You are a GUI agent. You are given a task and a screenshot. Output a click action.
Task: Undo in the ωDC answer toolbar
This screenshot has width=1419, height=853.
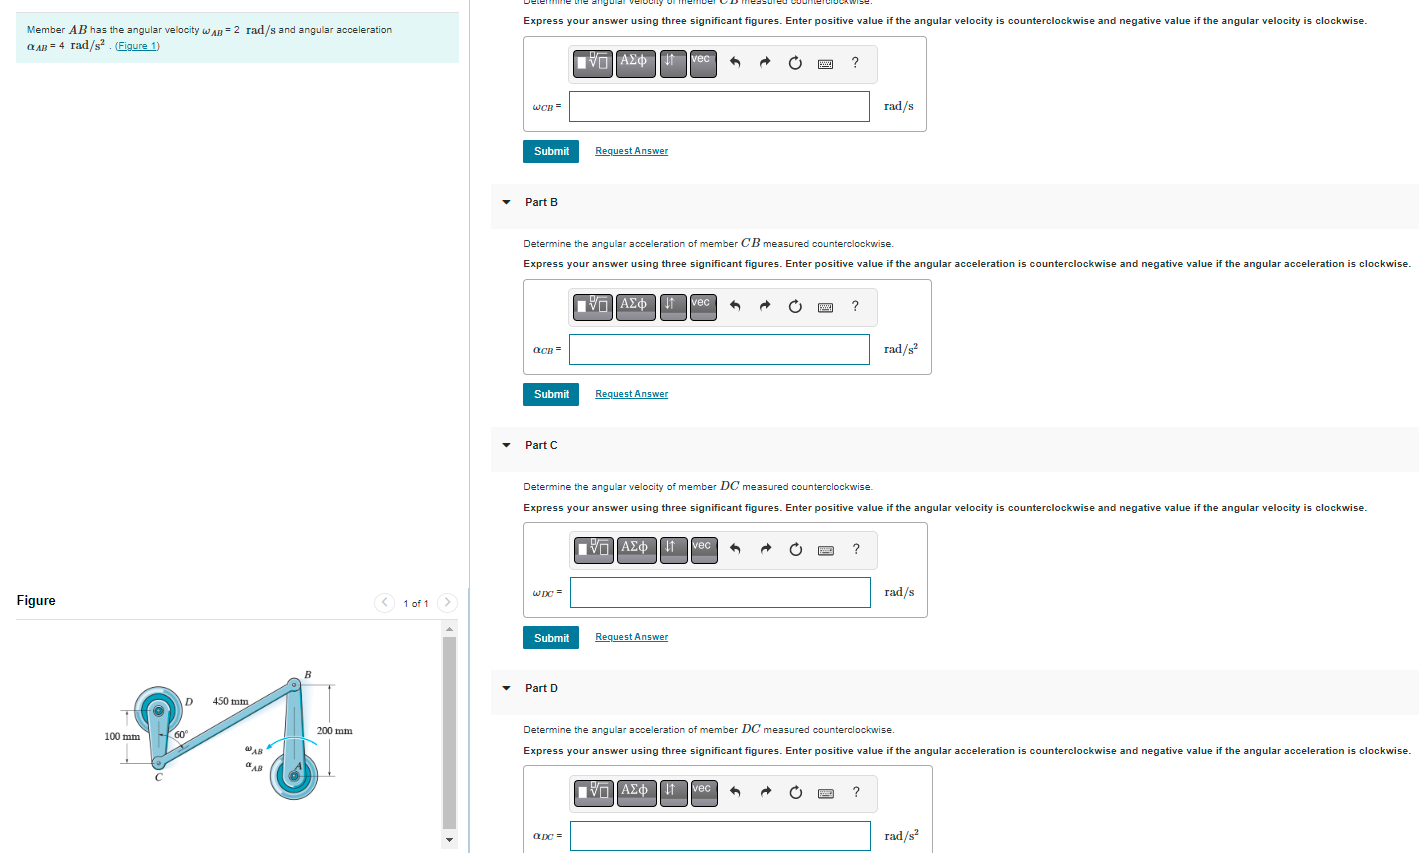coord(736,549)
